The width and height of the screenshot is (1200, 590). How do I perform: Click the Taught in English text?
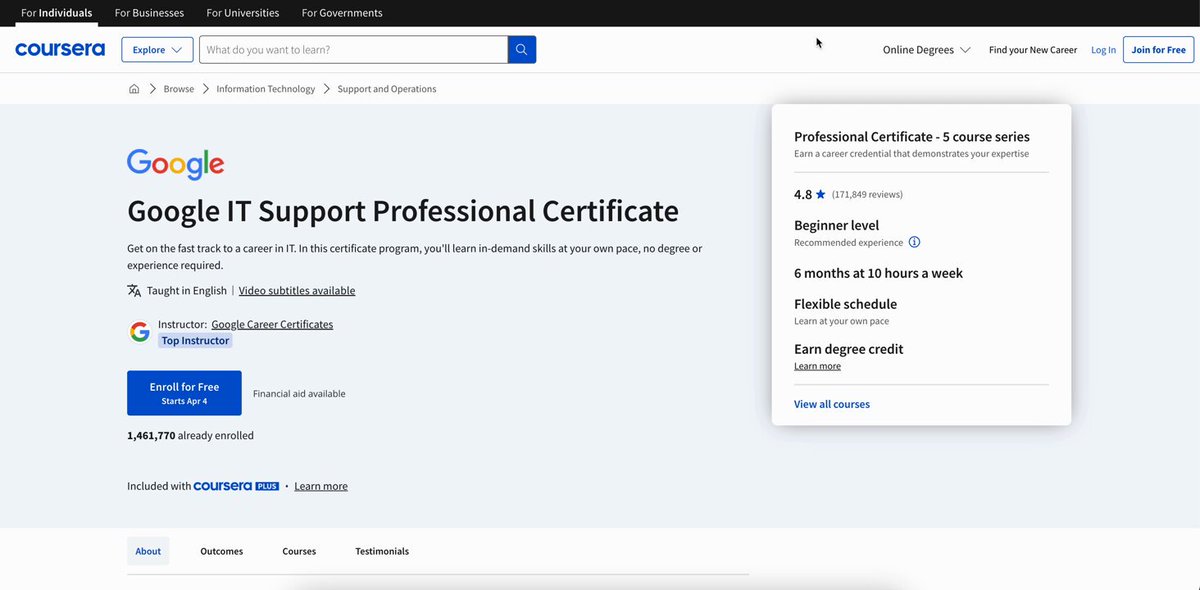coord(187,291)
